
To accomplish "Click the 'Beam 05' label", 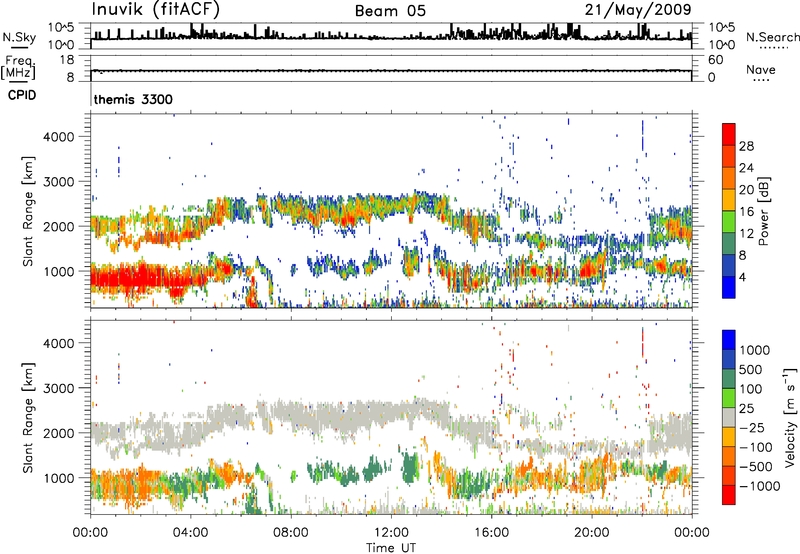I will [390, 11].
